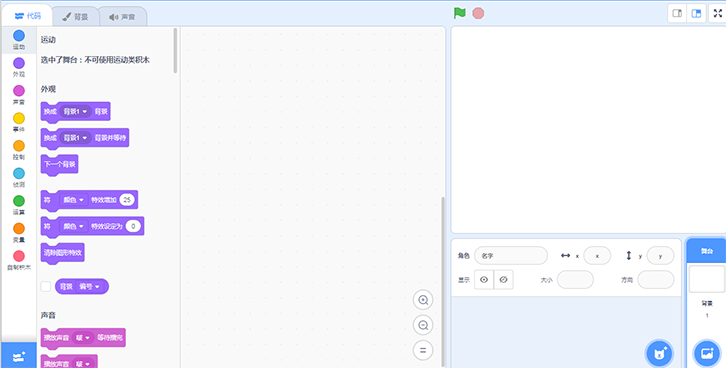The height and width of the screenshot is (368, 726).
Task: Click the 清除图形特效 block
Action: [63, 253]
